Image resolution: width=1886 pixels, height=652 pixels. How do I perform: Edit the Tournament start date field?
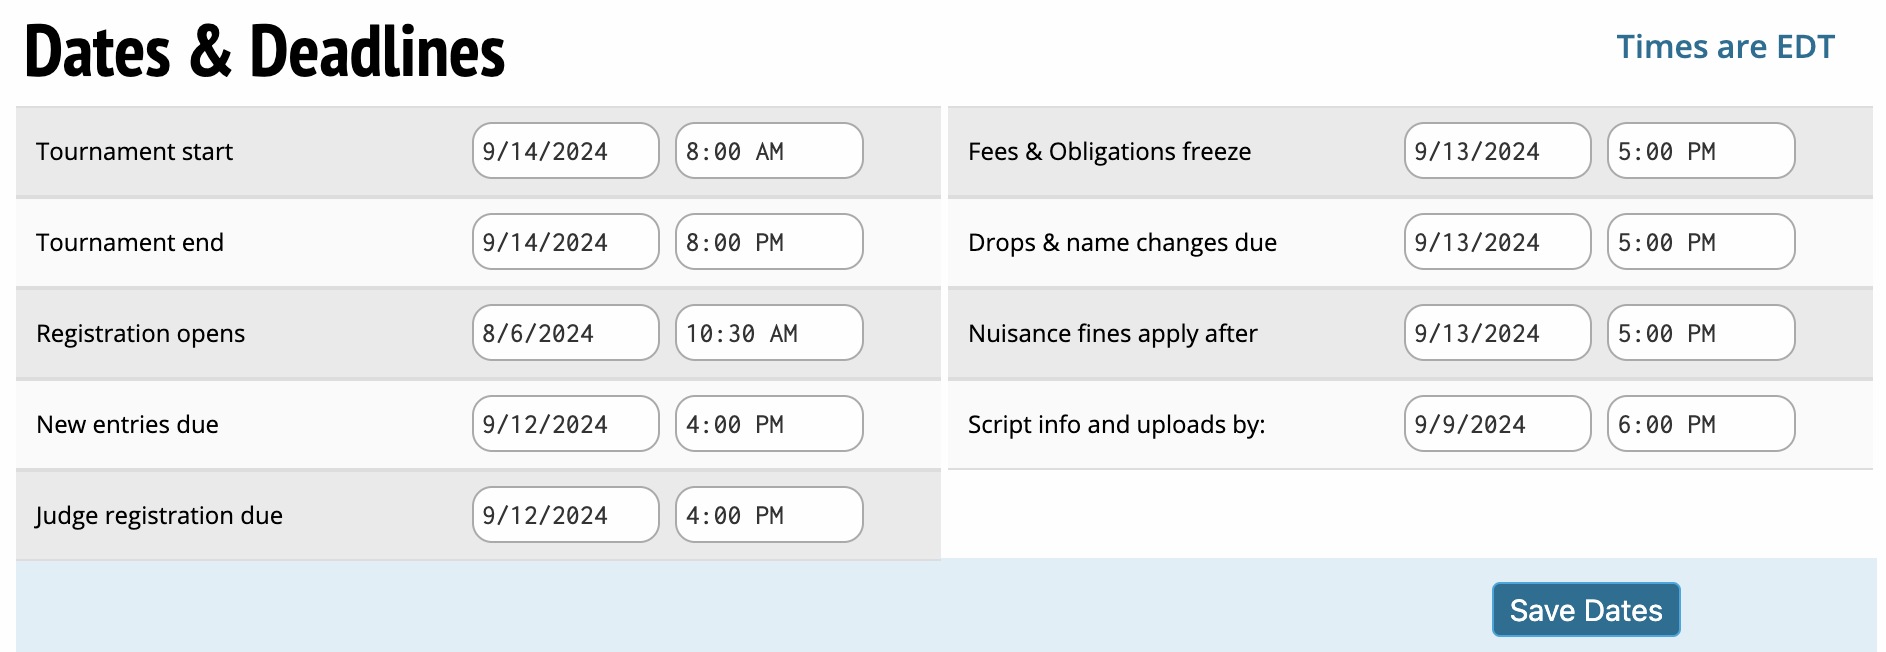[x=565, y=151]
